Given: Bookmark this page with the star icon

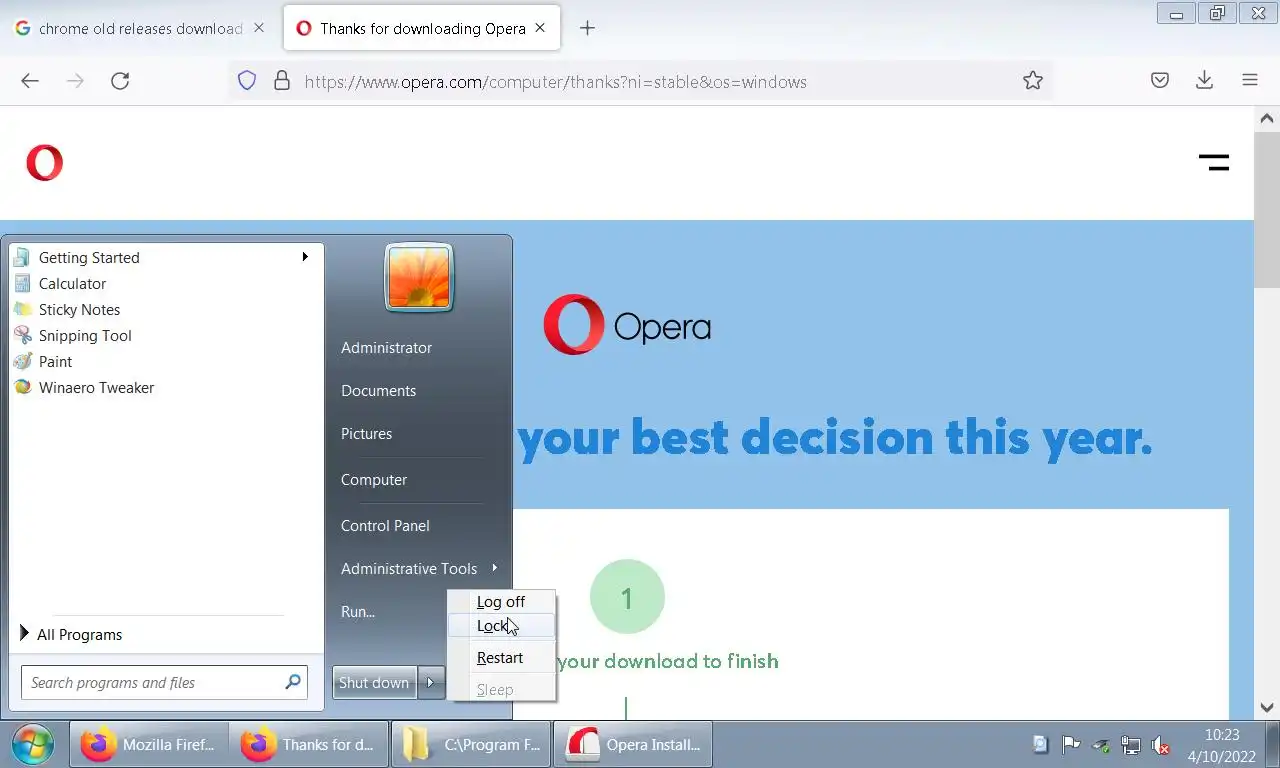Looking at the screenshot, I should (x=1033, y=81).
